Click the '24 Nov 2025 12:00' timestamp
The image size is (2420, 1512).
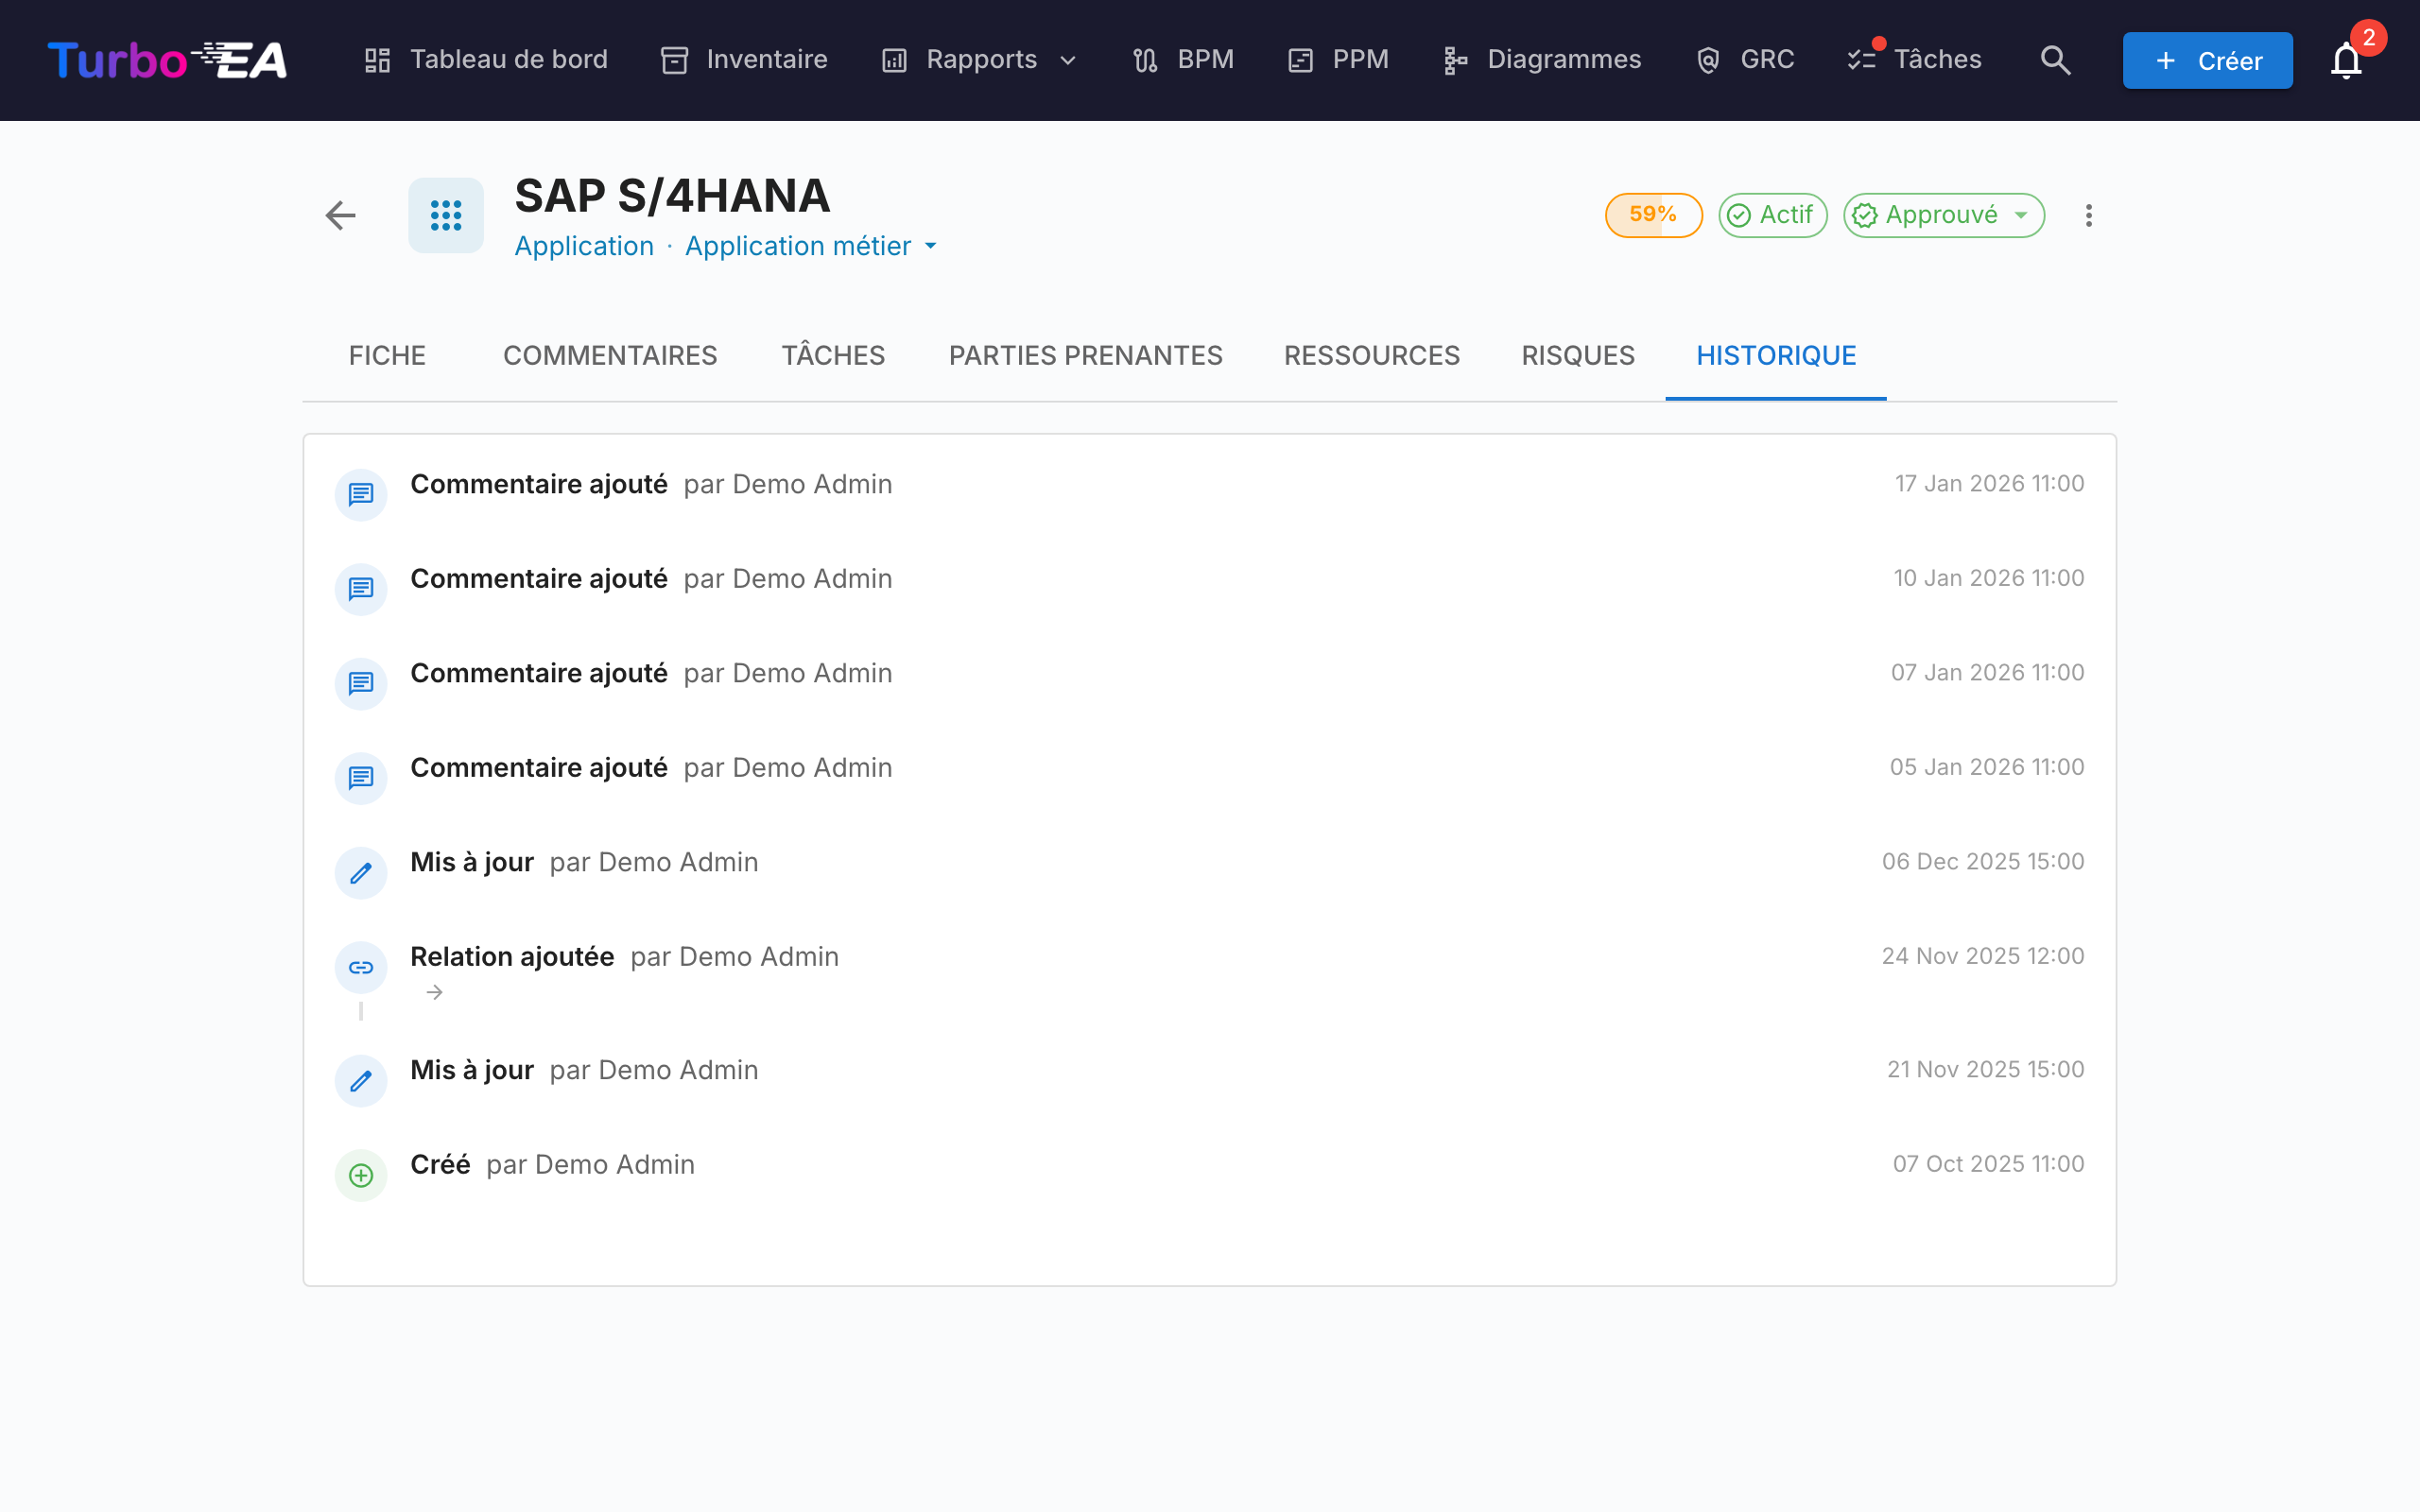pyautogui.click(x=1982, y=956)
